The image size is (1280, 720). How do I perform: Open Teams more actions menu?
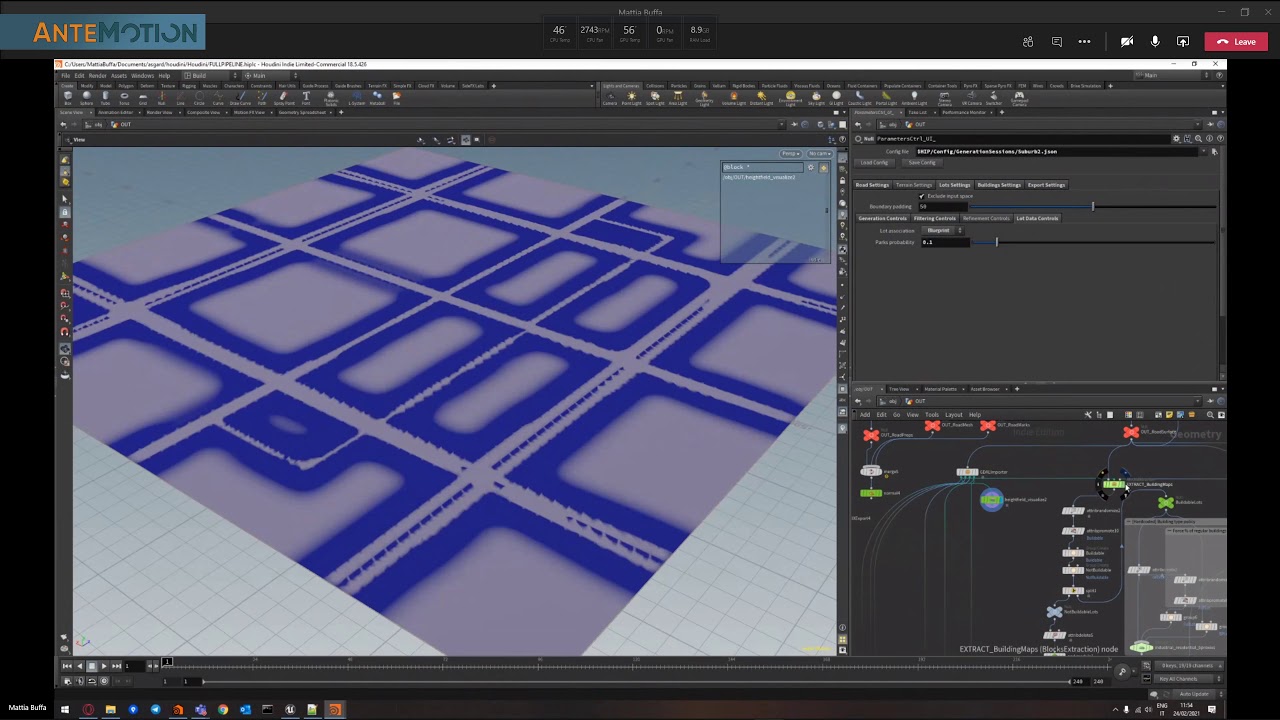[x=1084, y=42]
